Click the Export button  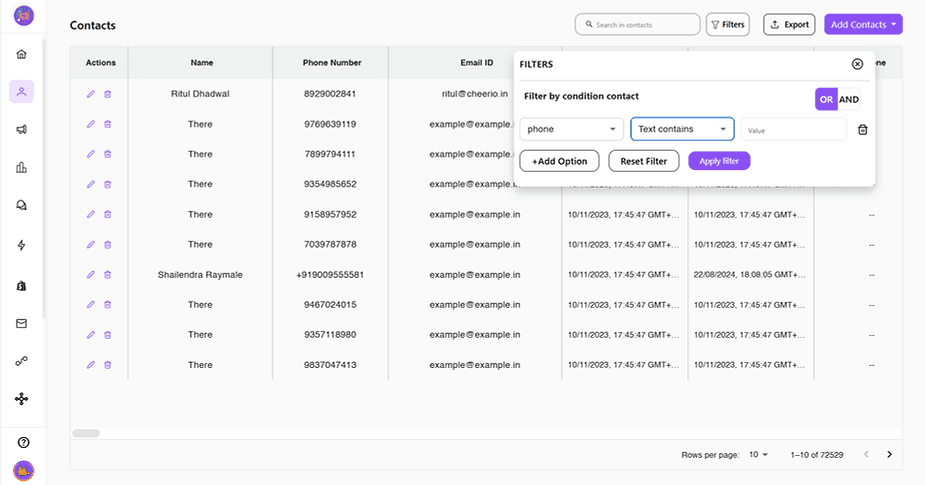[x=789, y=25]
